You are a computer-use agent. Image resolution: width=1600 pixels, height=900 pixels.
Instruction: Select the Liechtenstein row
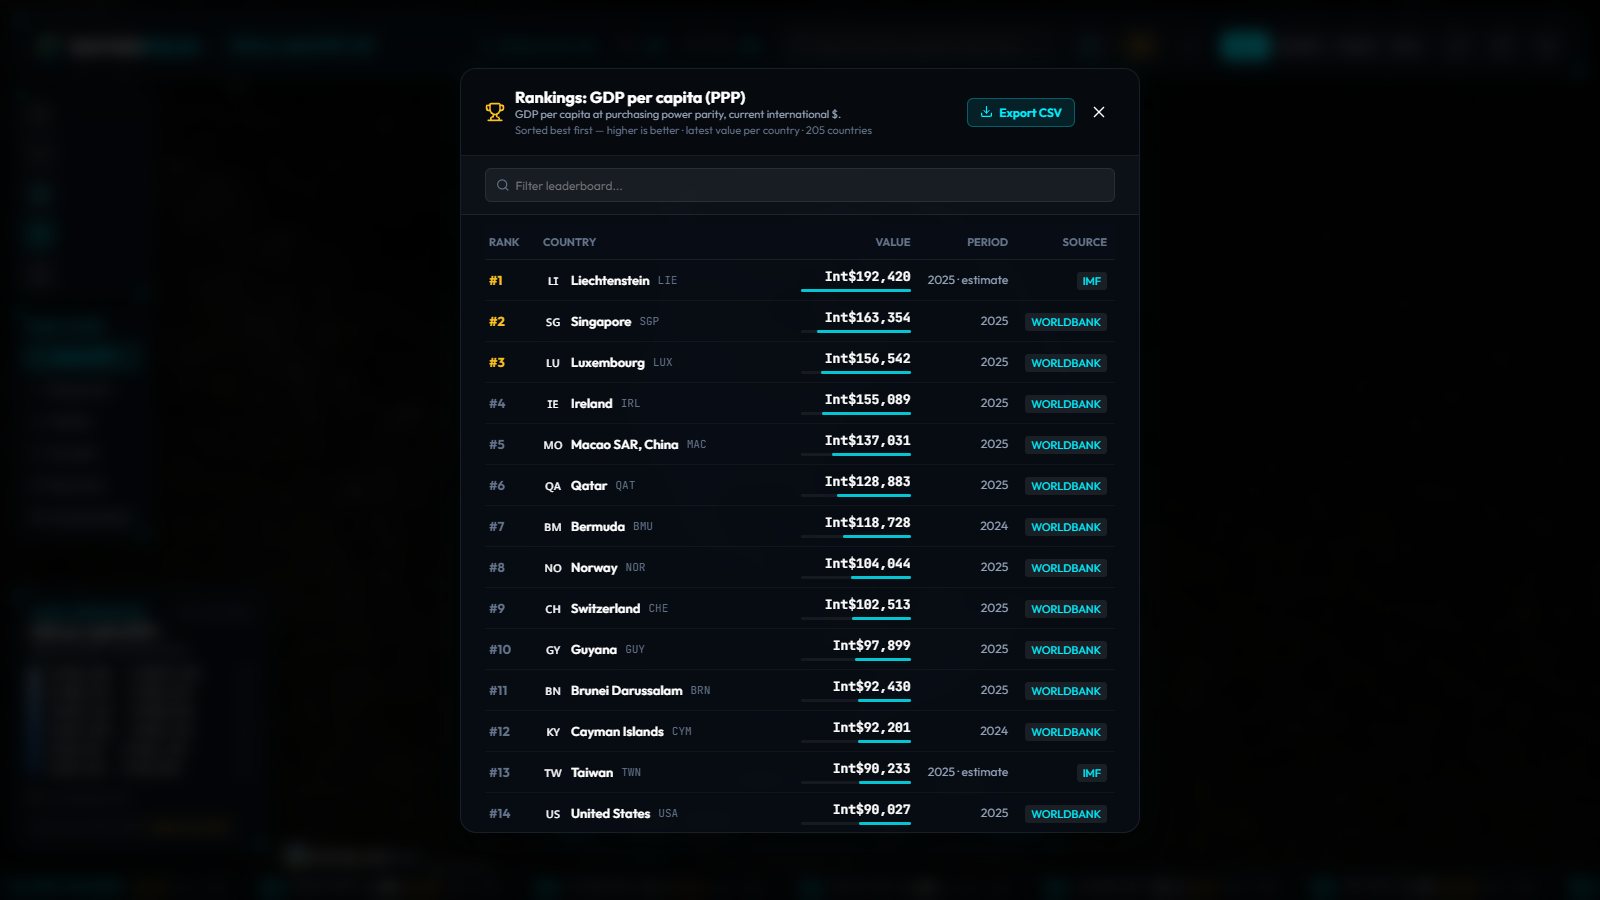click(x=800, y=281)
